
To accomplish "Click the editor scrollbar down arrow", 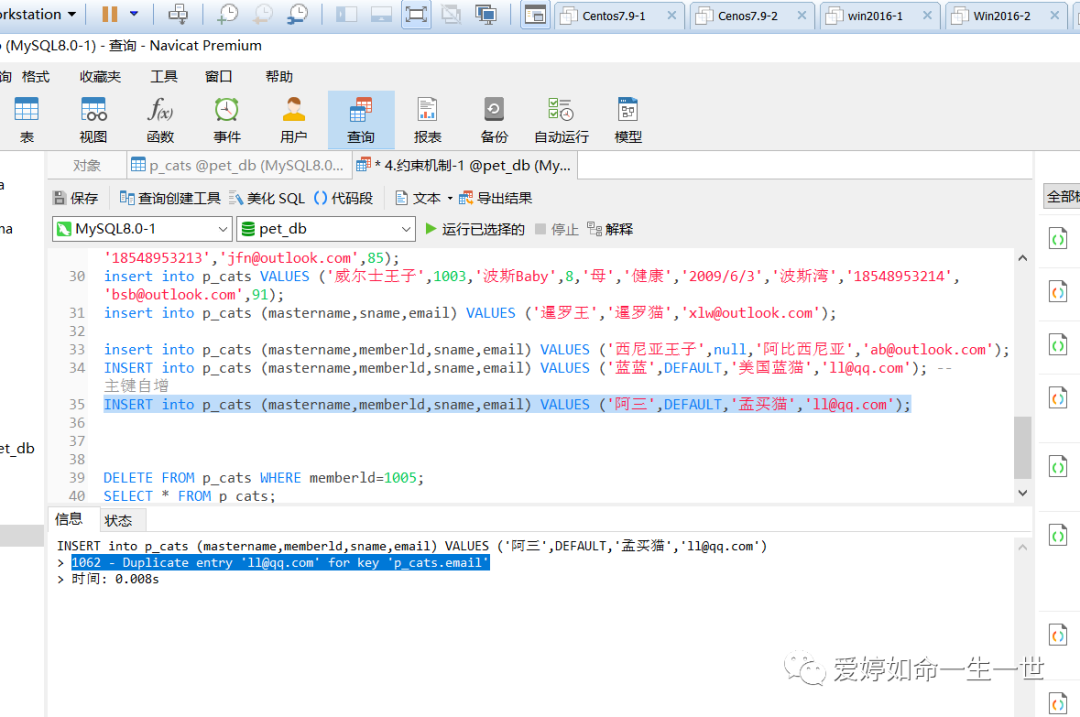I will (1023, 492).
